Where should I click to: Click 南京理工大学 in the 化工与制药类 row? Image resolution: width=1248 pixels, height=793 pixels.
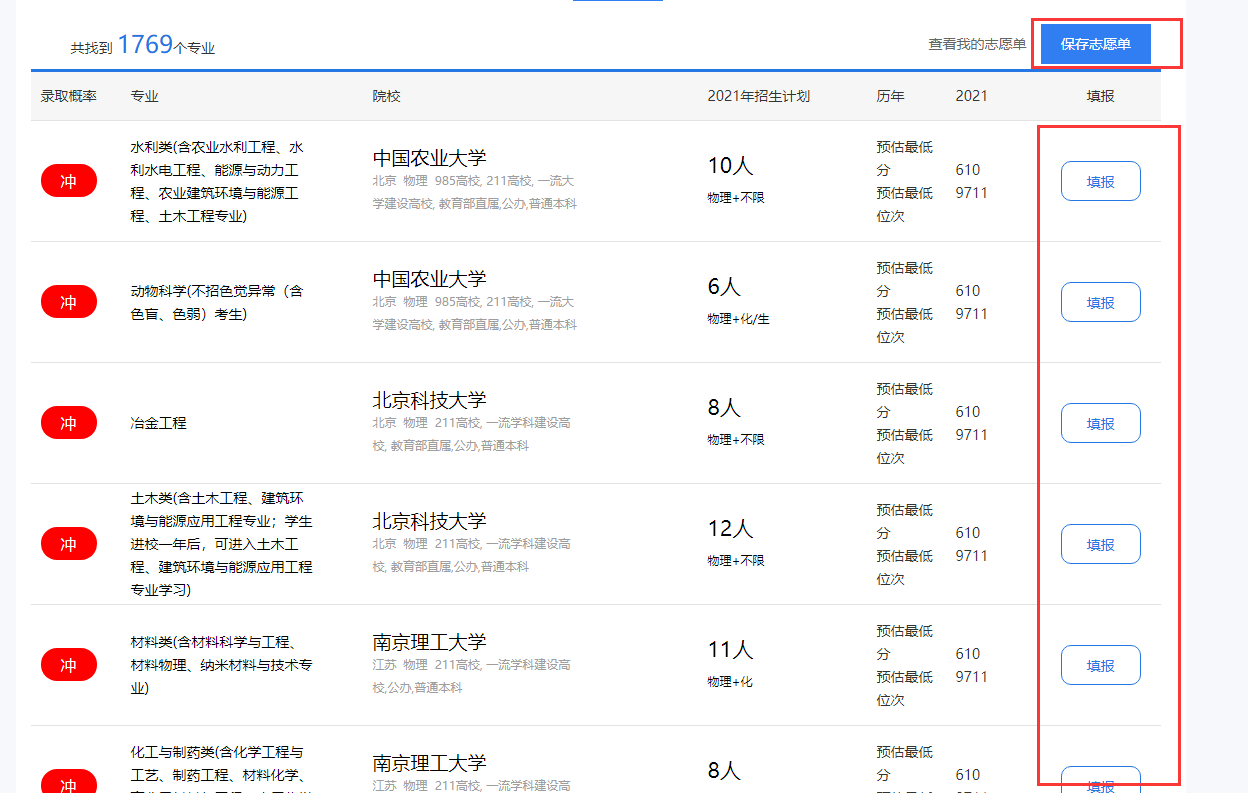(430, 763)
